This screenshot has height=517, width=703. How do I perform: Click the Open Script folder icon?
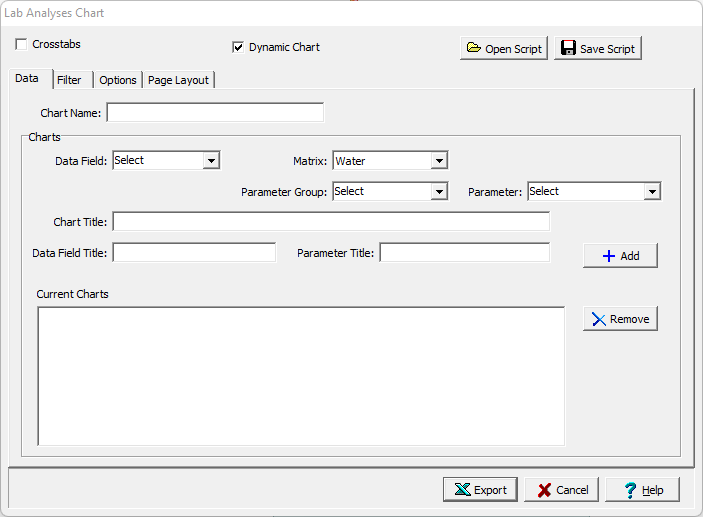[x=473, y=49]
